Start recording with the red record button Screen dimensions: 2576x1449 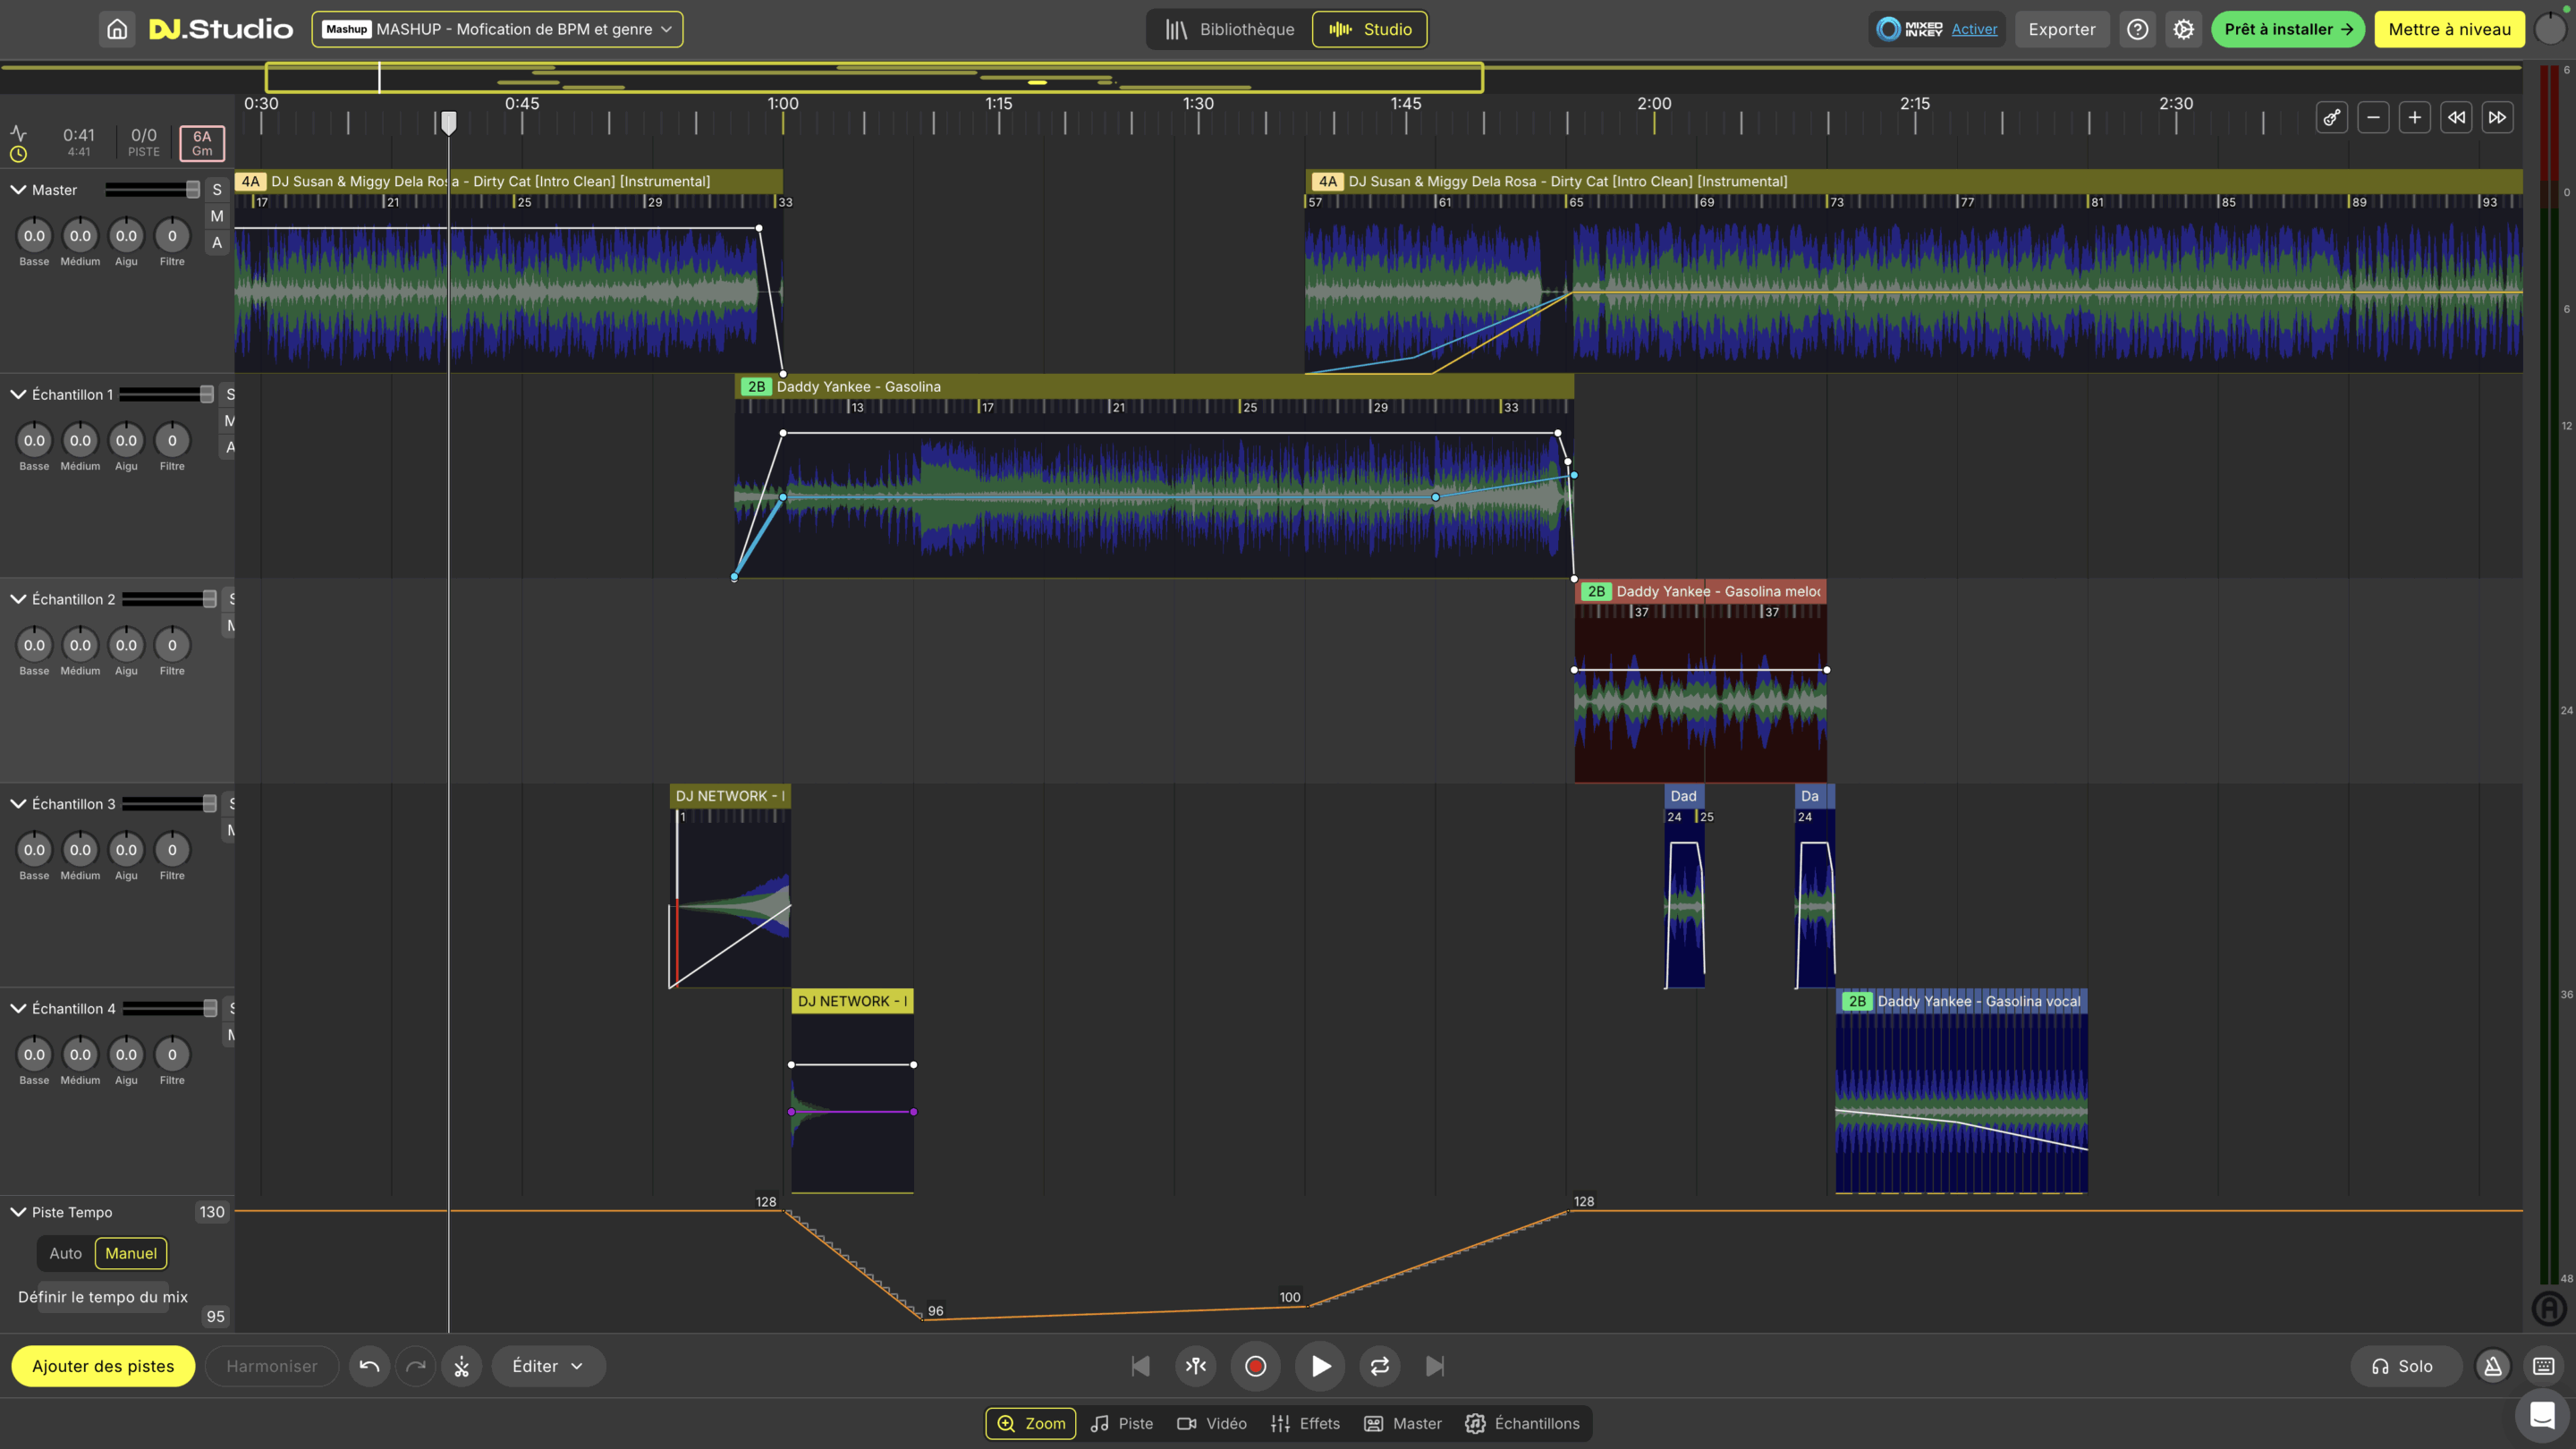point(1255,1366)
